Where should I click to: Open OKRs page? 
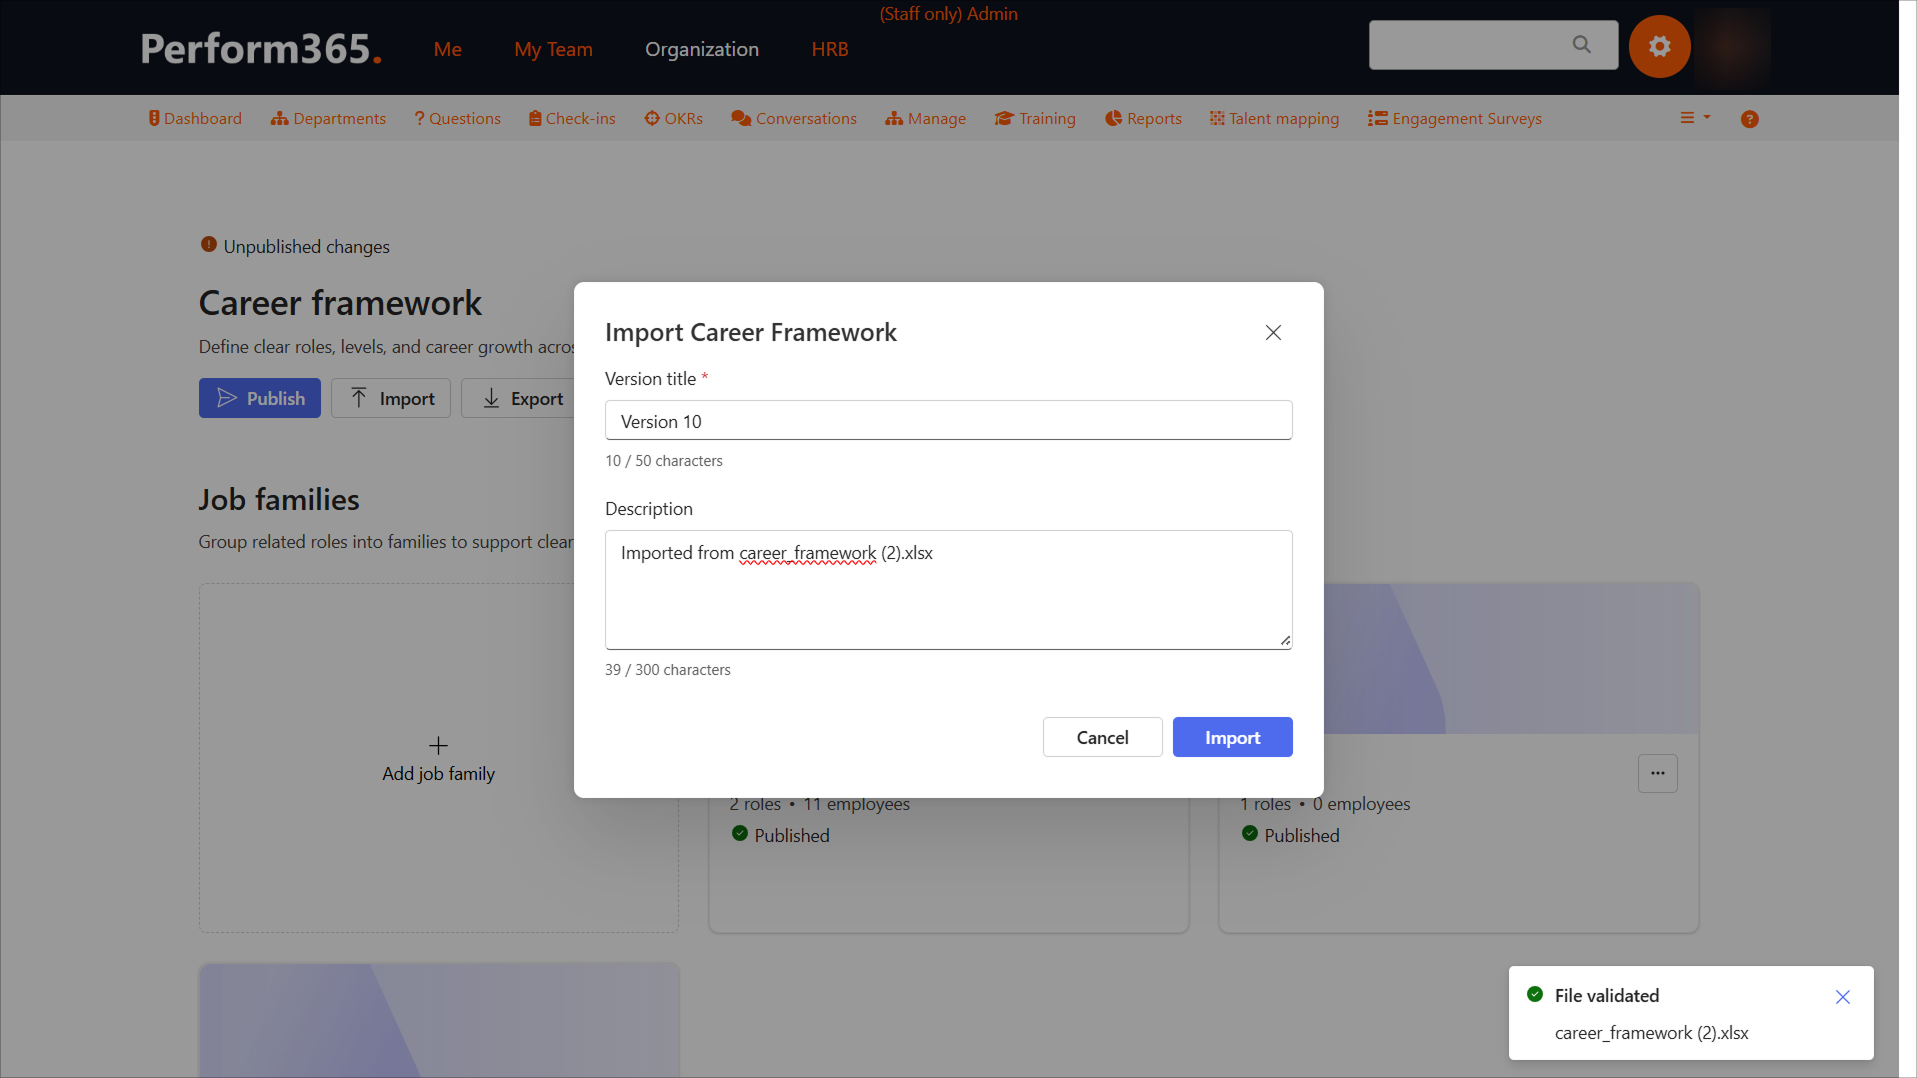673,118
